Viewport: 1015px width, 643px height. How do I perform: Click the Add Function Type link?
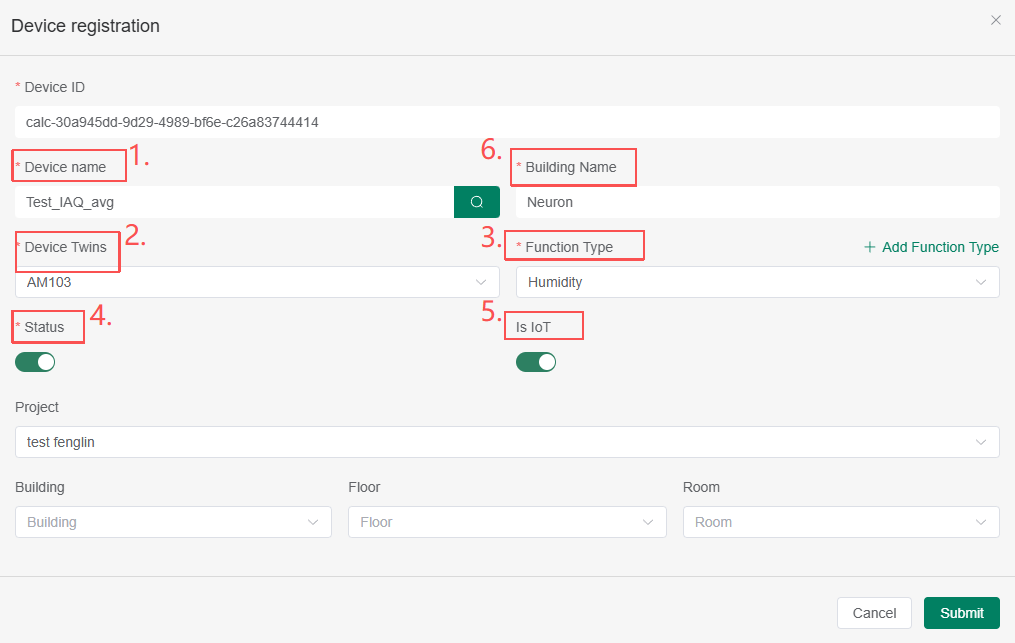click(x=939, y=247)
